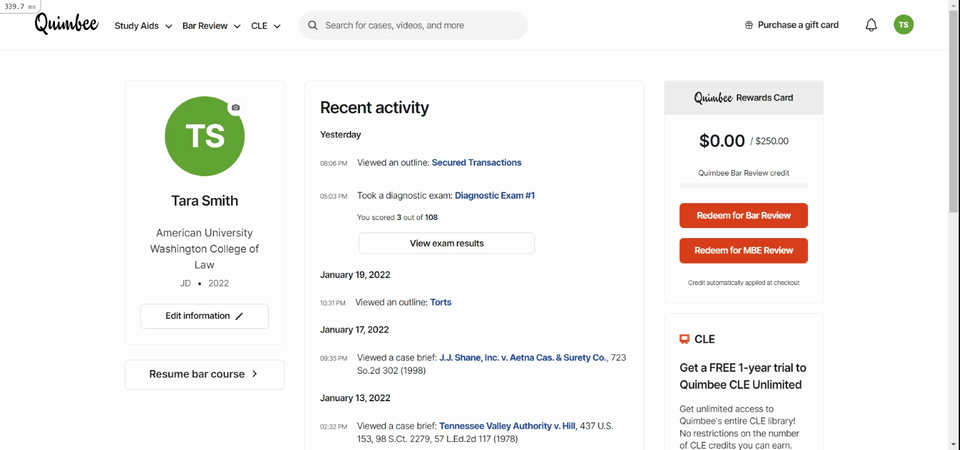Click the Redeem for Bar Review button
Image resolution: width=960 pixels, height=450 pixels.
pos(743,216)
